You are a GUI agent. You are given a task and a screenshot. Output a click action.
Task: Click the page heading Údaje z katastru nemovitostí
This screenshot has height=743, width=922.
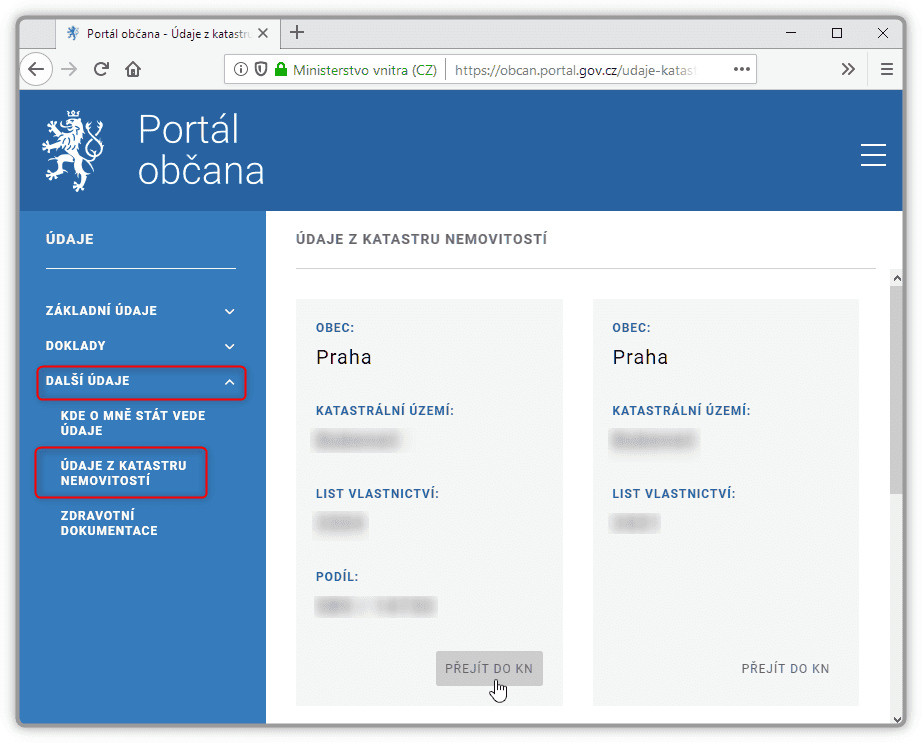421,239
